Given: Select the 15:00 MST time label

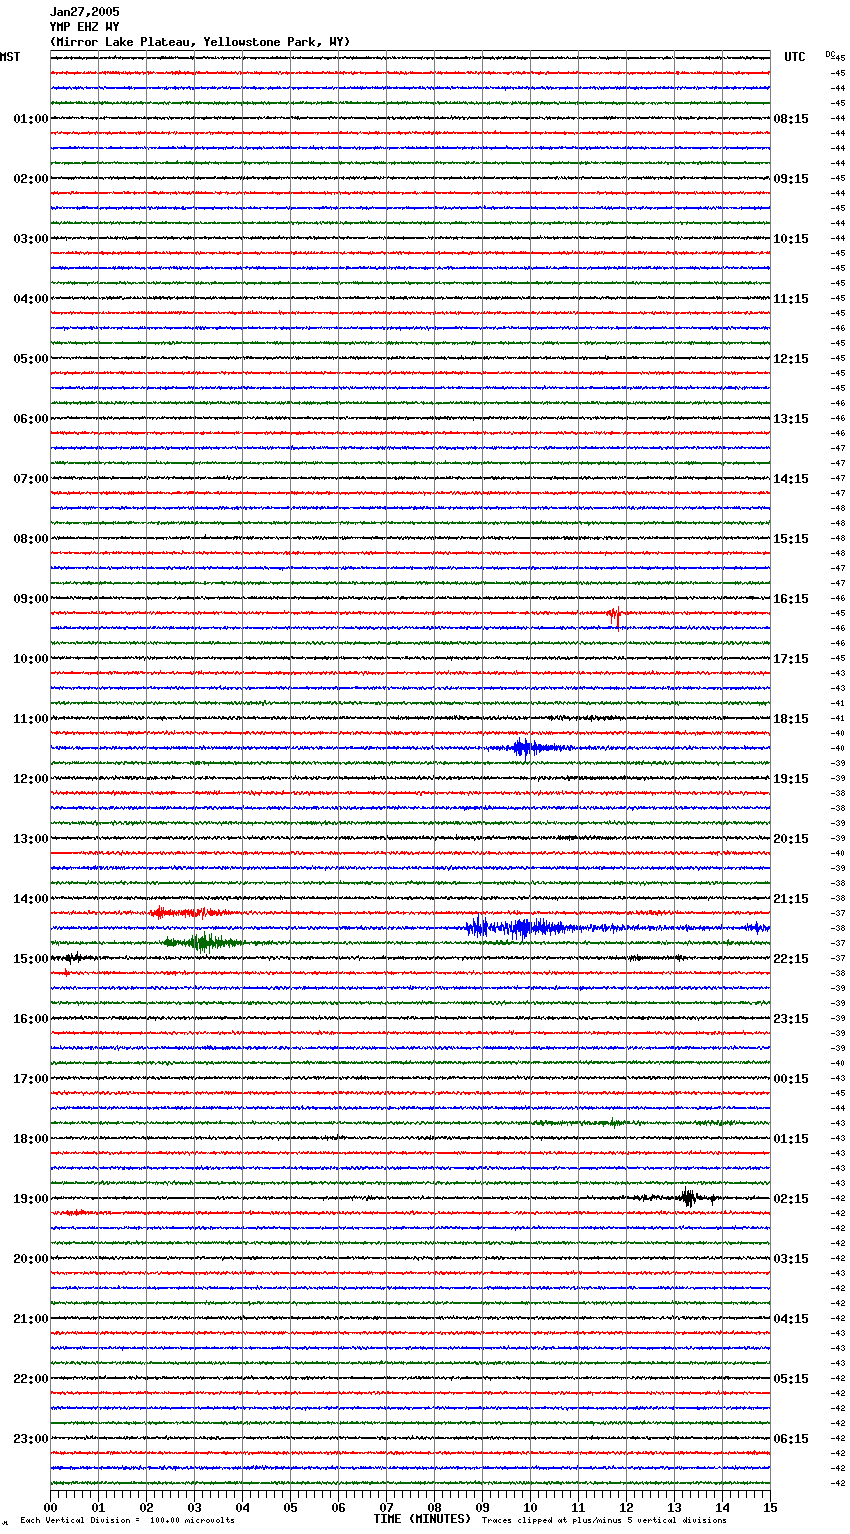Looking at the screenshot, I should point(31,959).
